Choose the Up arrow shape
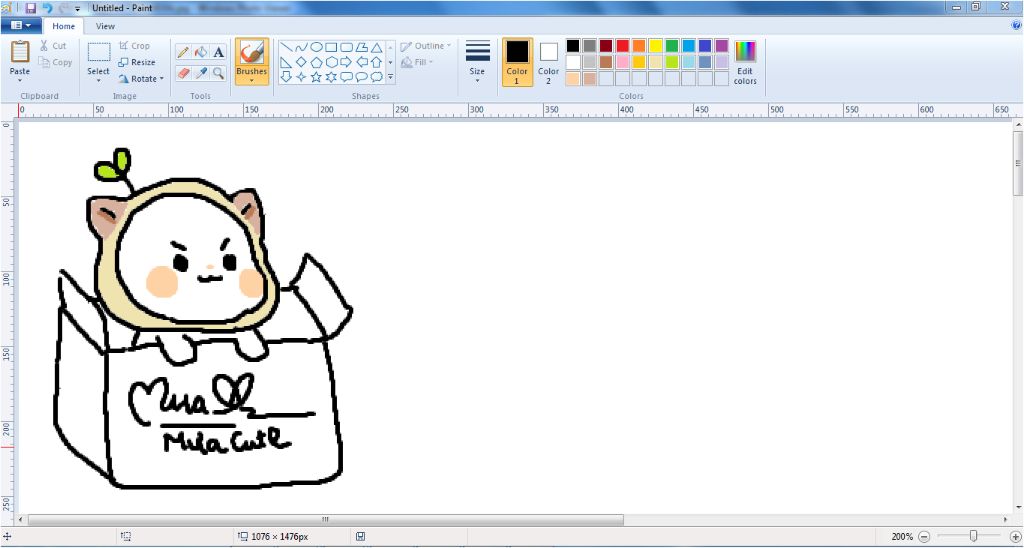 click(376, 63)
